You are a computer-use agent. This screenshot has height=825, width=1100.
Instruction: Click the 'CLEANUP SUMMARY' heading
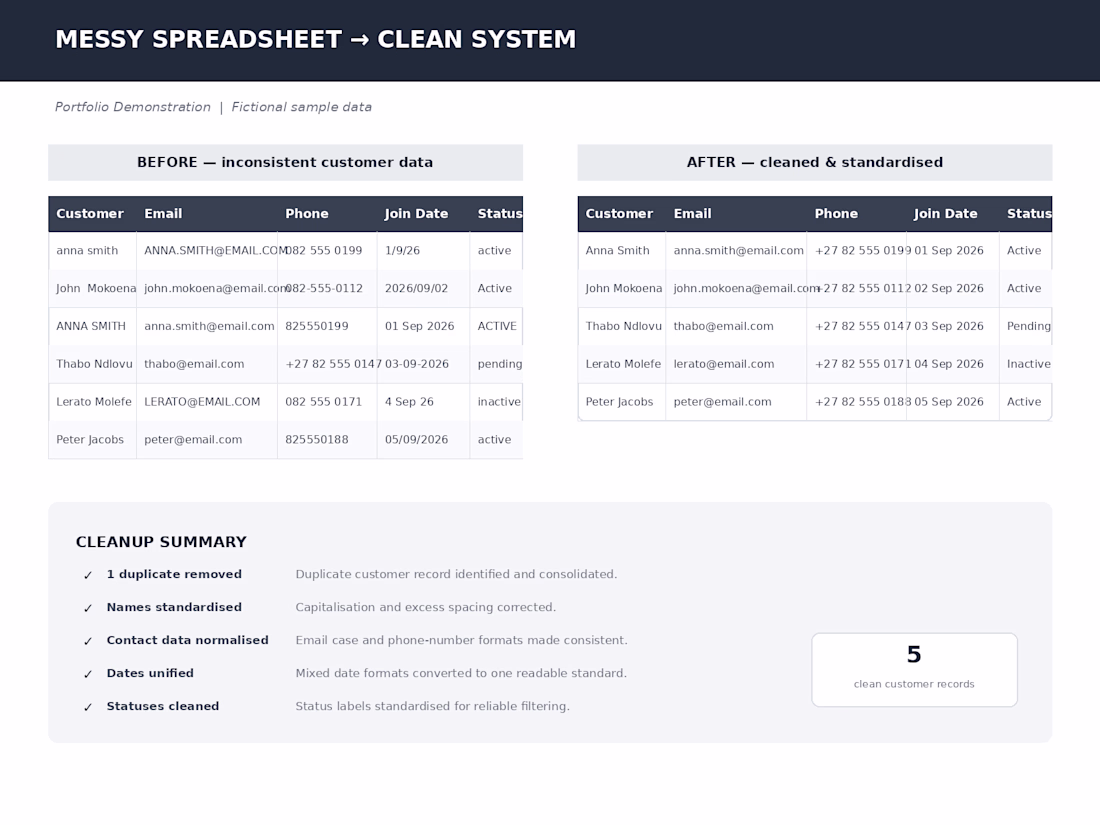[x=161, y=542]
